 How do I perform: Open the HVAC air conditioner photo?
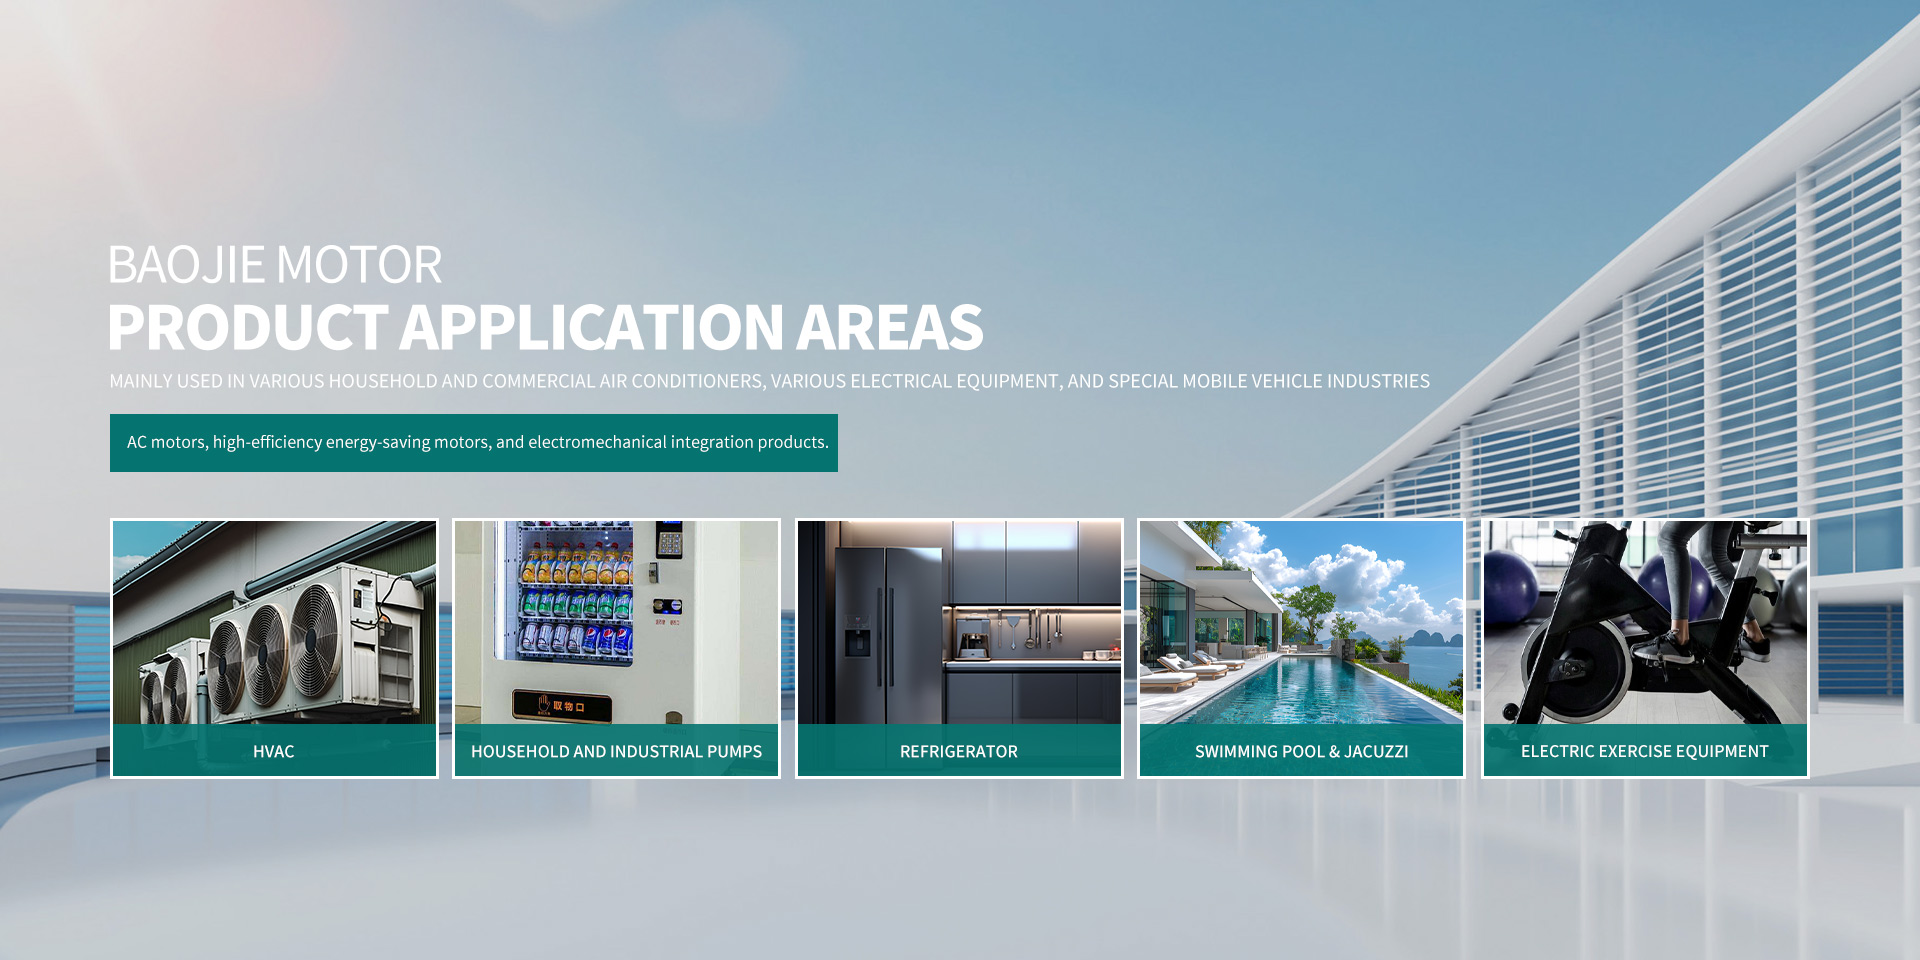(274, 622)
